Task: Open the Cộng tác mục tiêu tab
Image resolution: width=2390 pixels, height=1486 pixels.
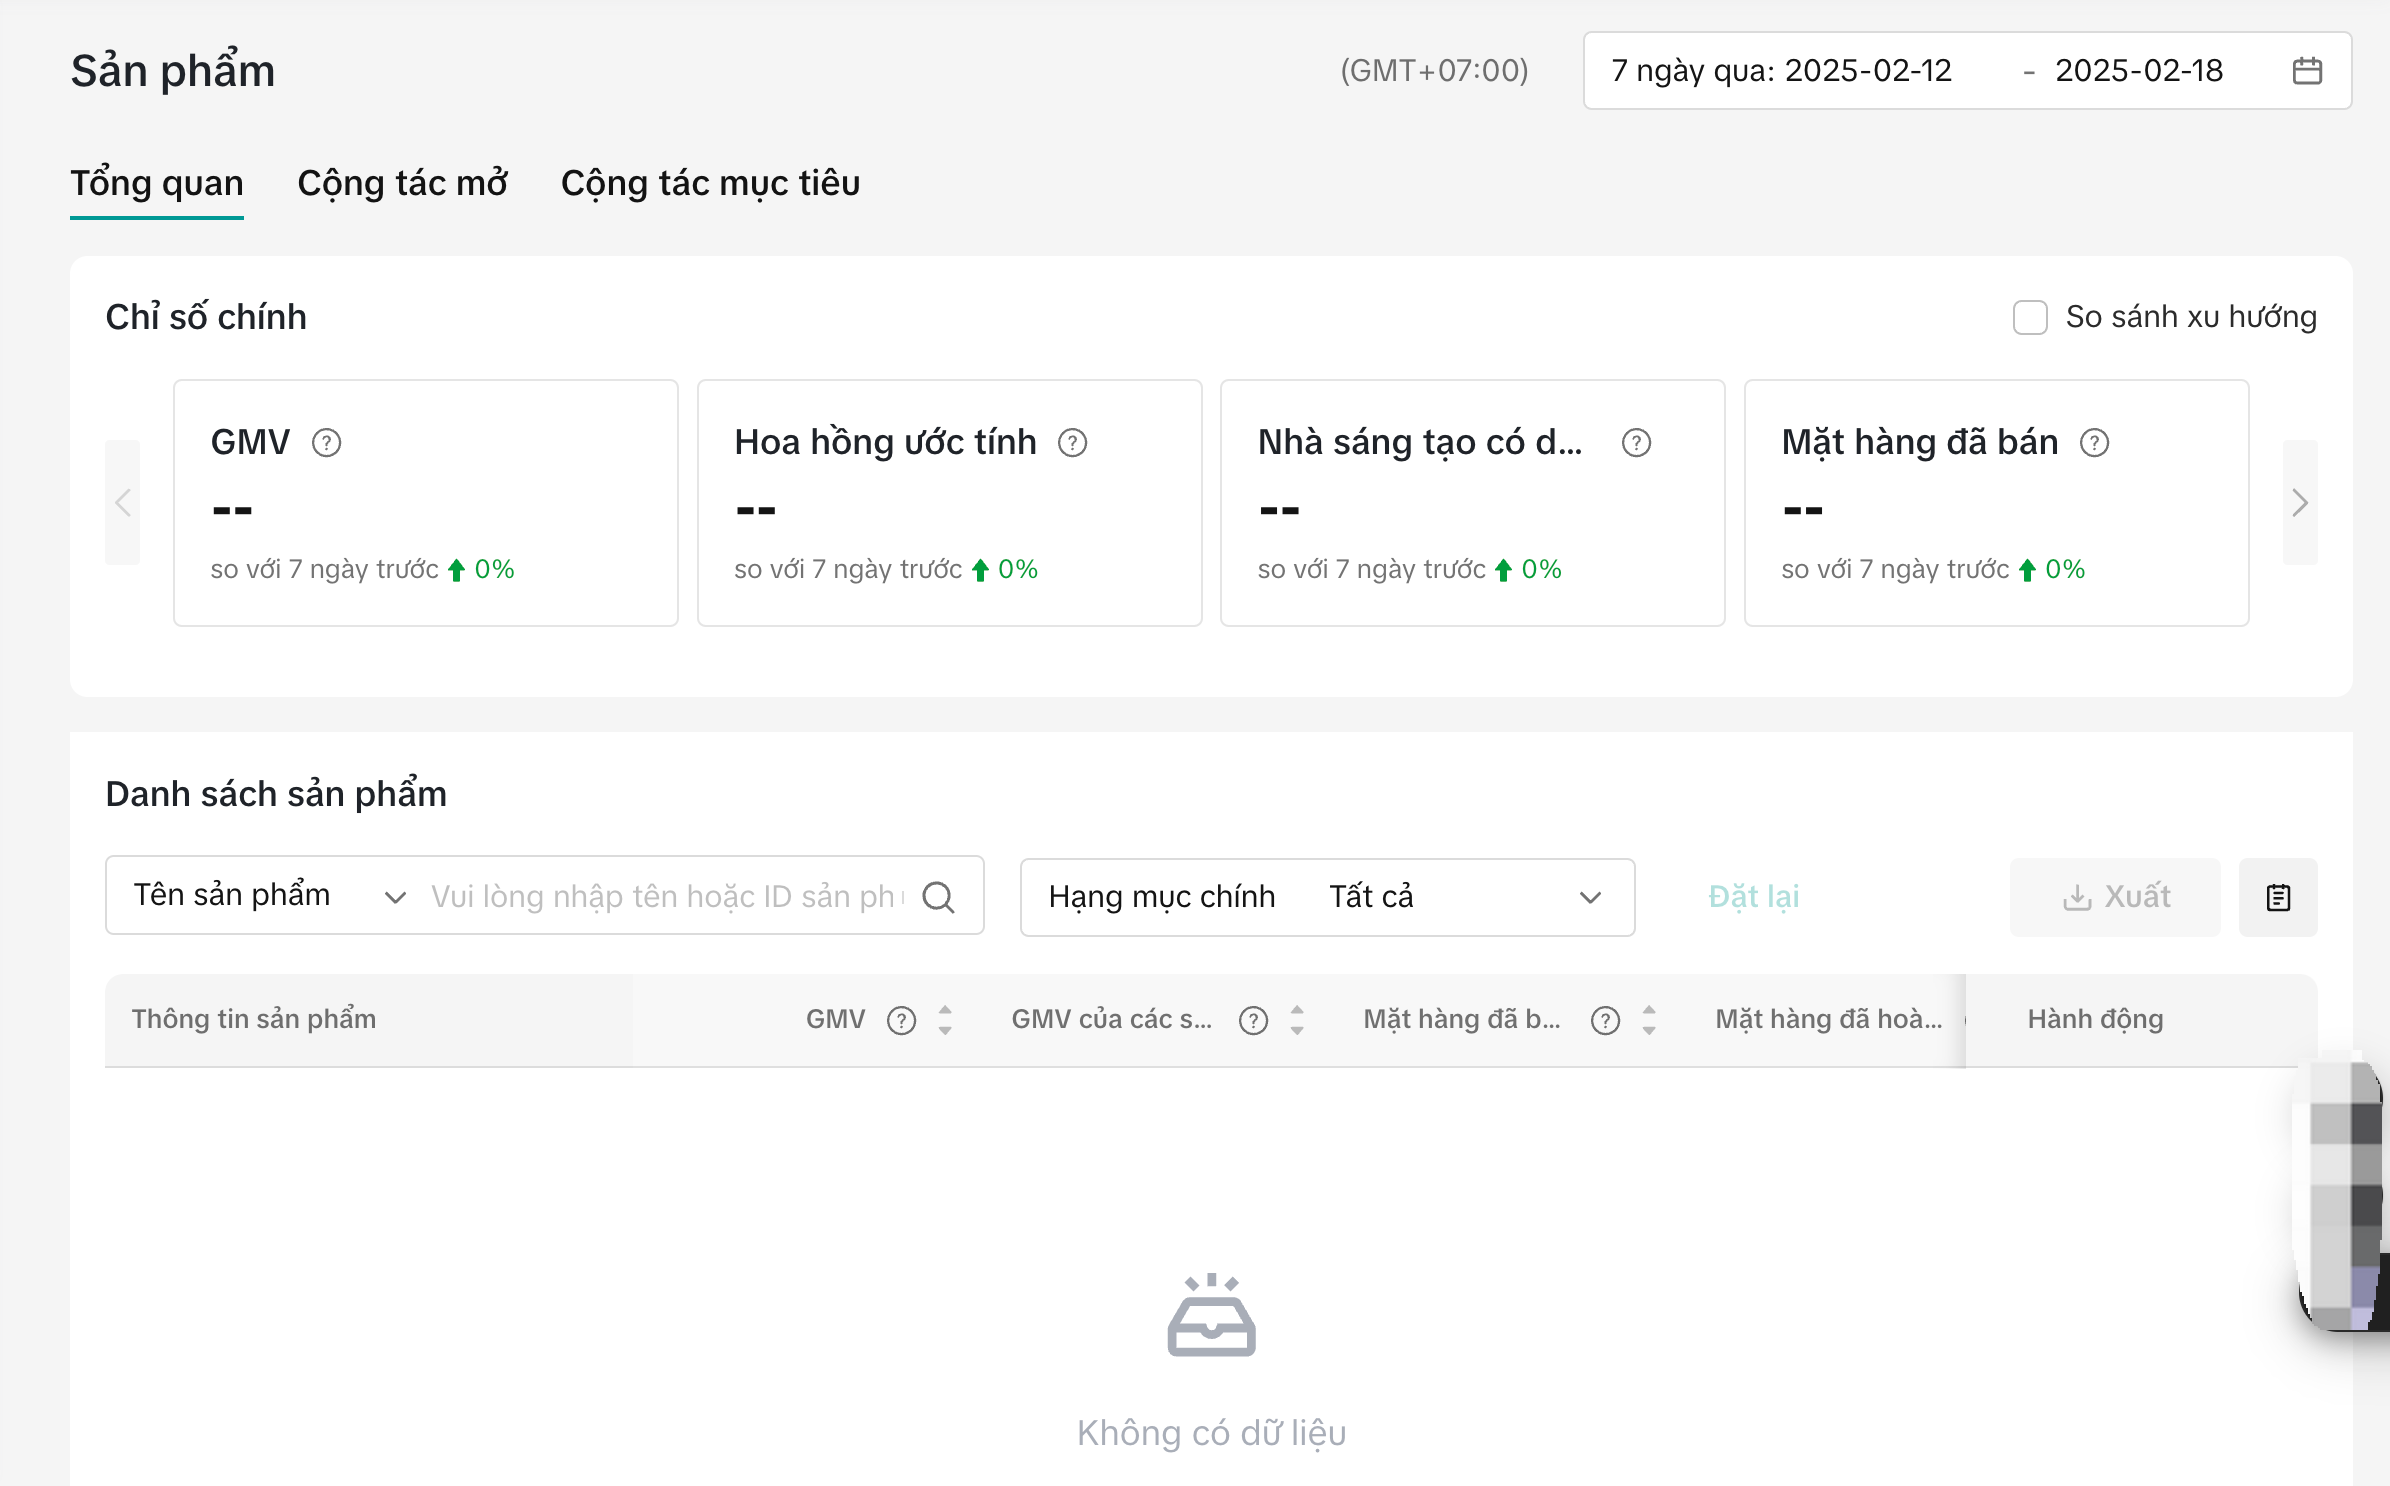Action: pos(710,184)
